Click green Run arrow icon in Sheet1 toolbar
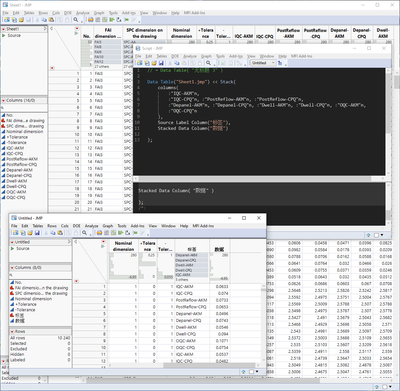 click(112, 20)
